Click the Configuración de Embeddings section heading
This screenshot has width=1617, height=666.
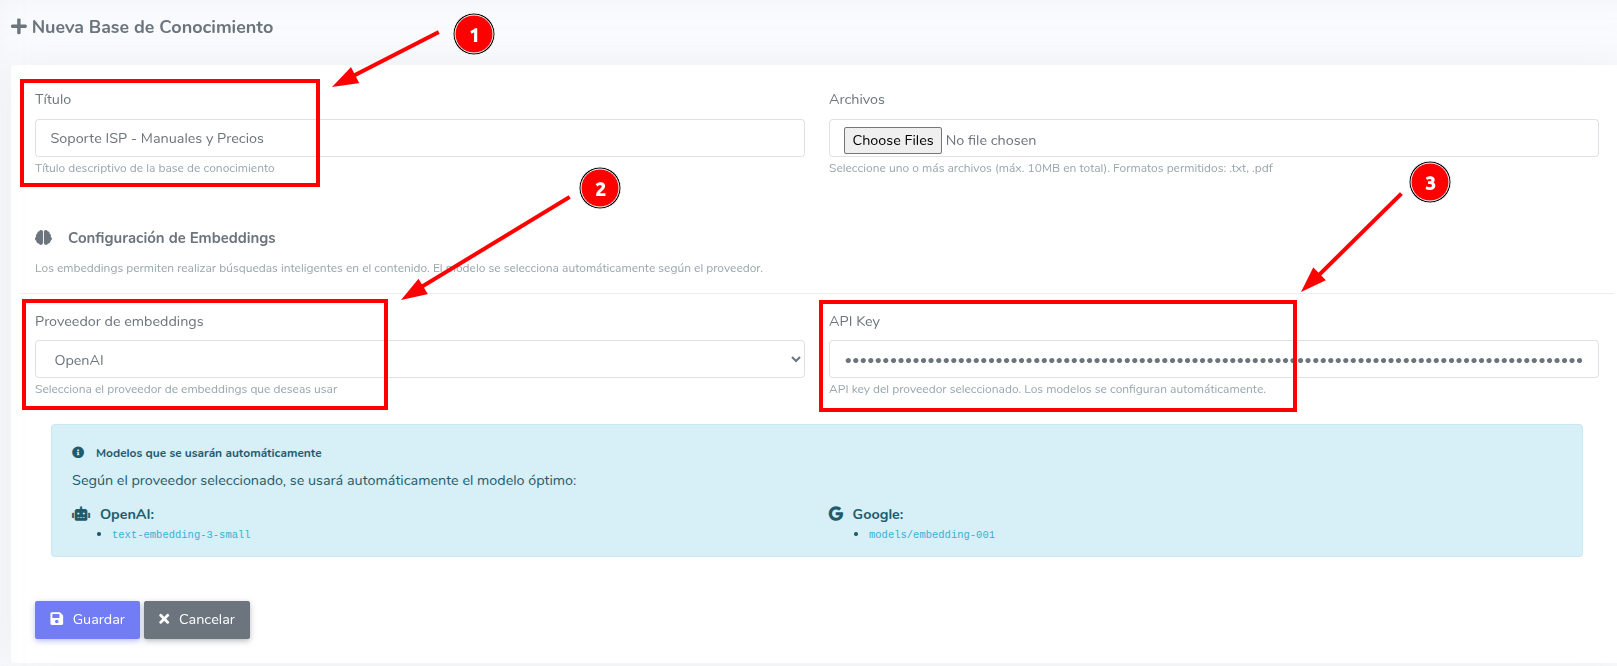[x=171, y=238]
